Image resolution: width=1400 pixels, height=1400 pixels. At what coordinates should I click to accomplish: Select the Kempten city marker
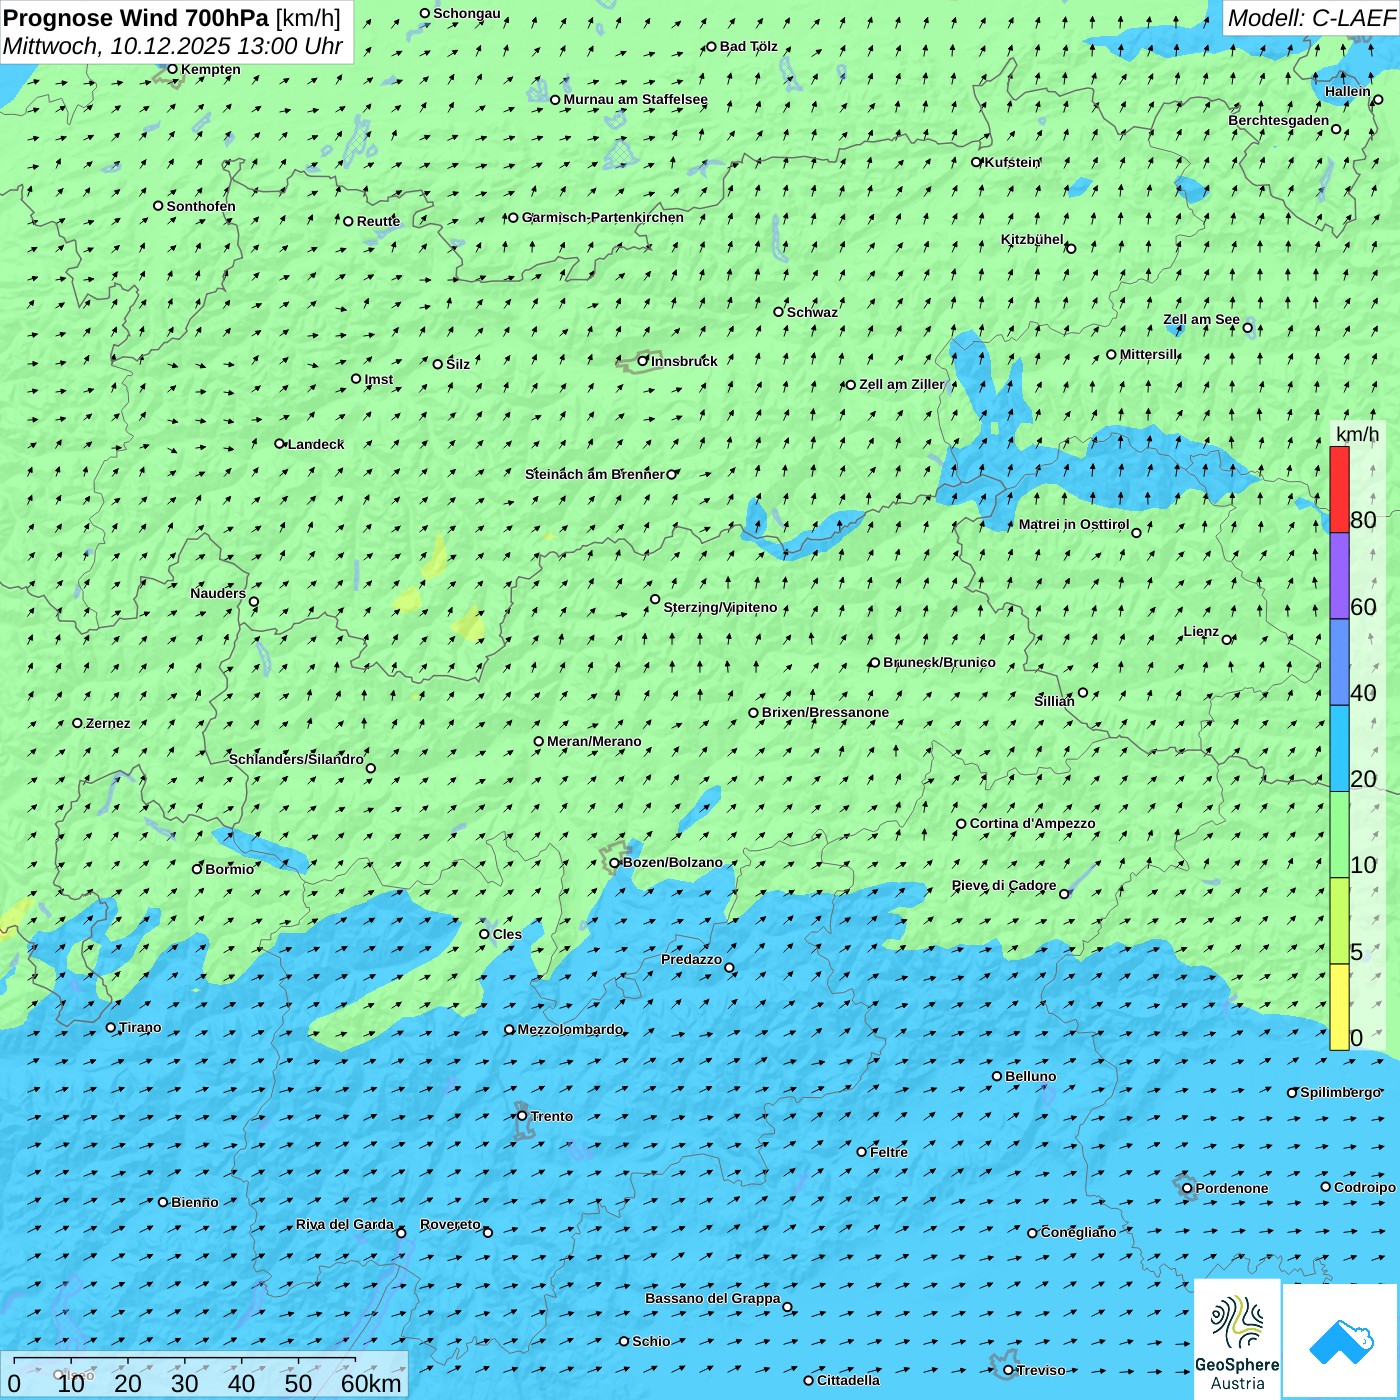pos(172,69)
